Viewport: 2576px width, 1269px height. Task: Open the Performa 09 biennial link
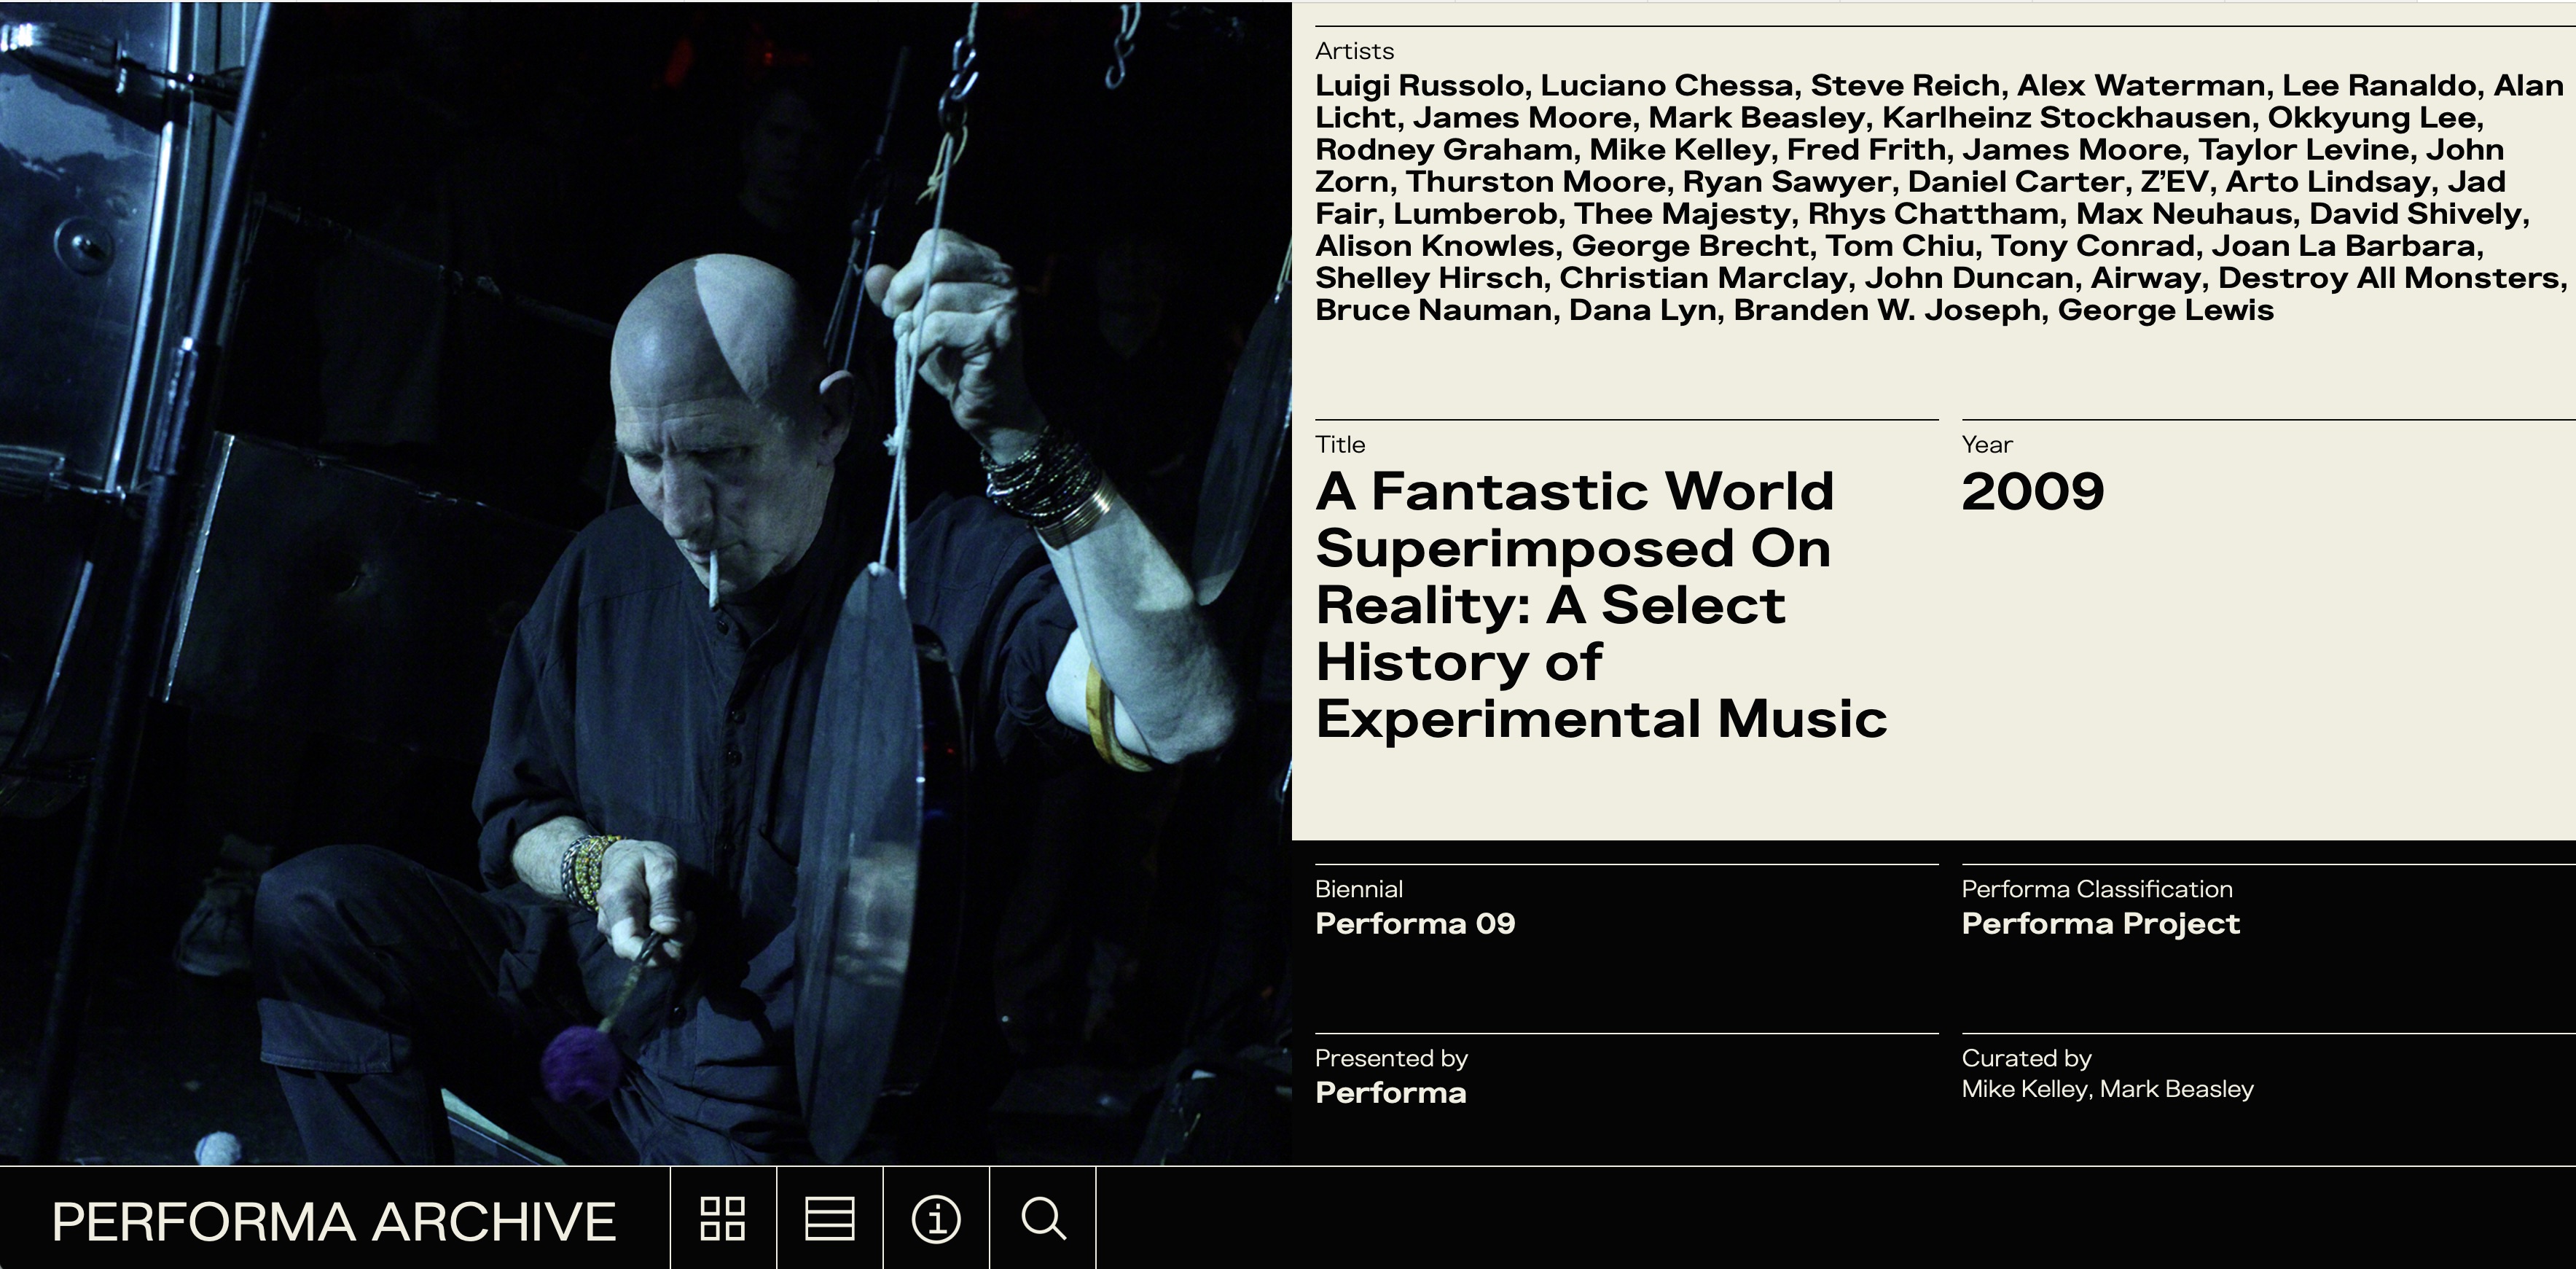(x=1415, y=923)
